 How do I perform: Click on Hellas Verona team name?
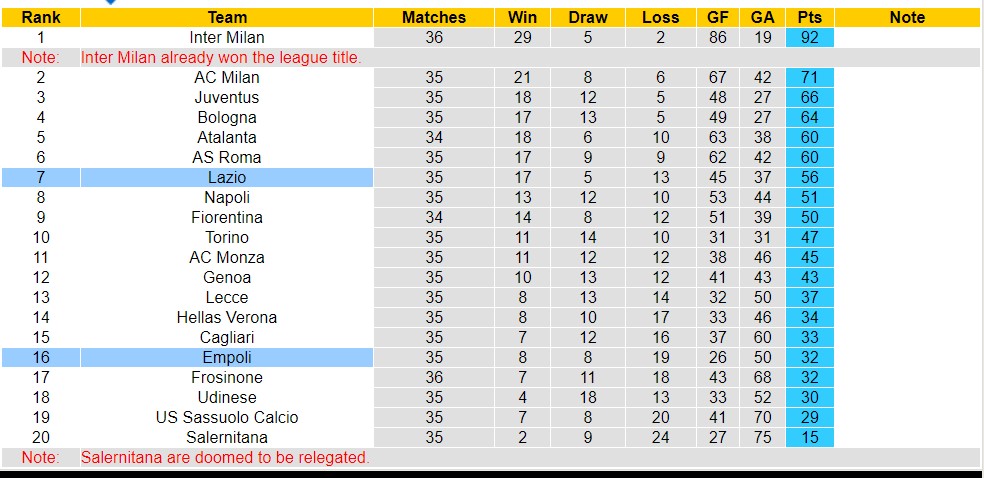[227, 317]
